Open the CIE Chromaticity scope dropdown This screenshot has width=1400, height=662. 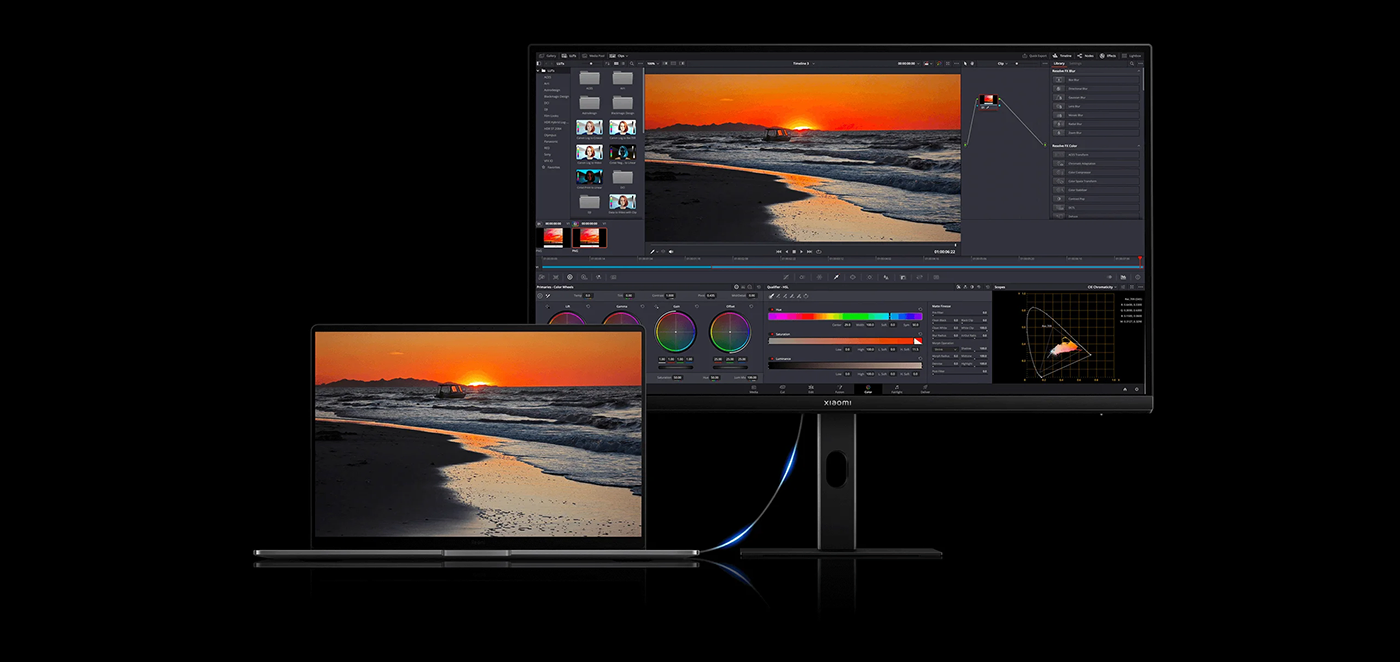1103,287
